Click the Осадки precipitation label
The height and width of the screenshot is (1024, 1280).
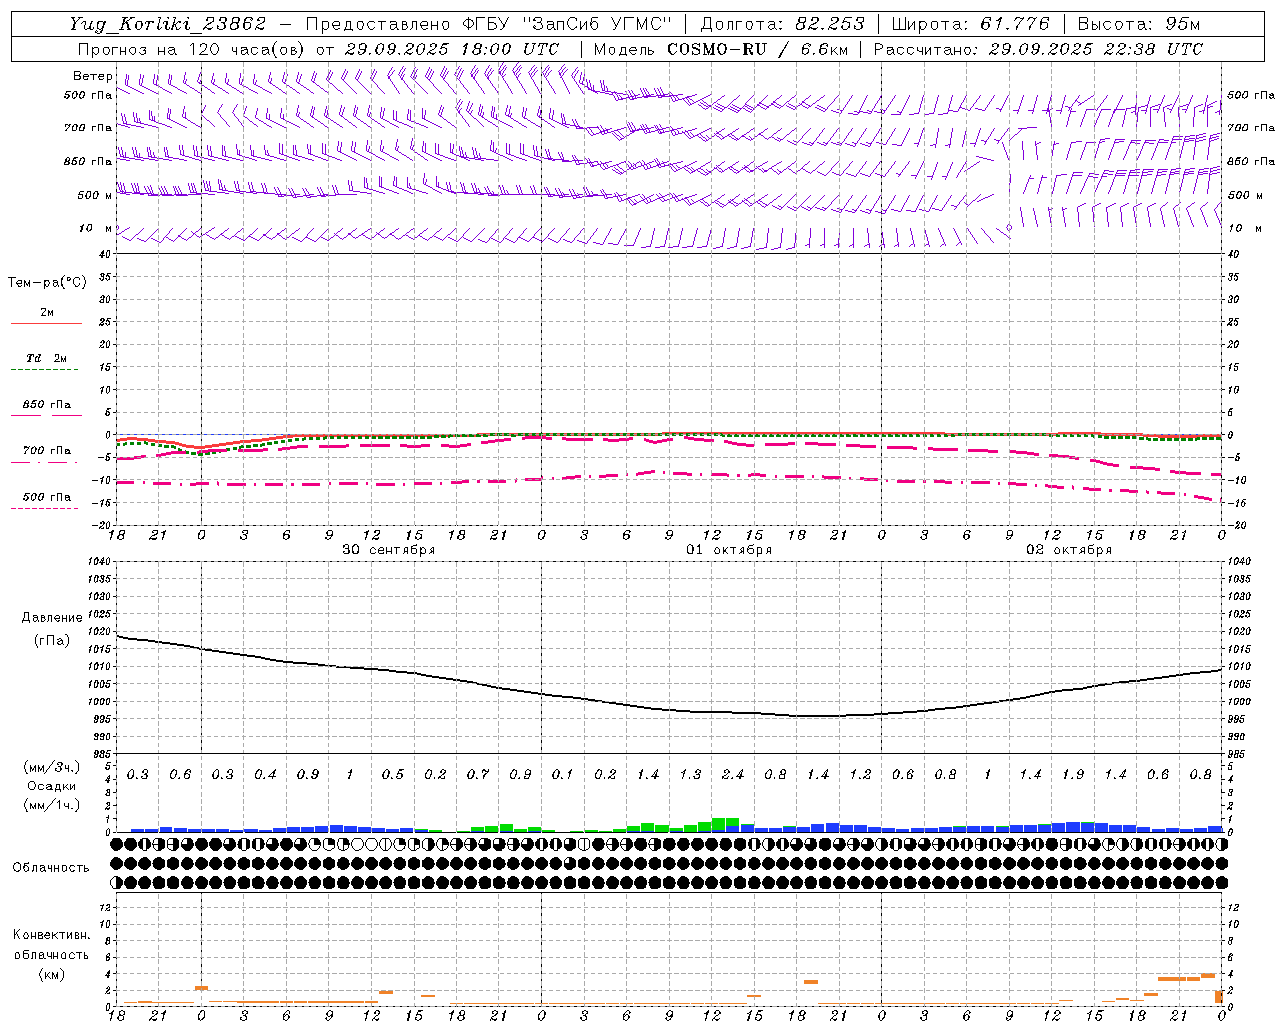[x=51, y=786]
